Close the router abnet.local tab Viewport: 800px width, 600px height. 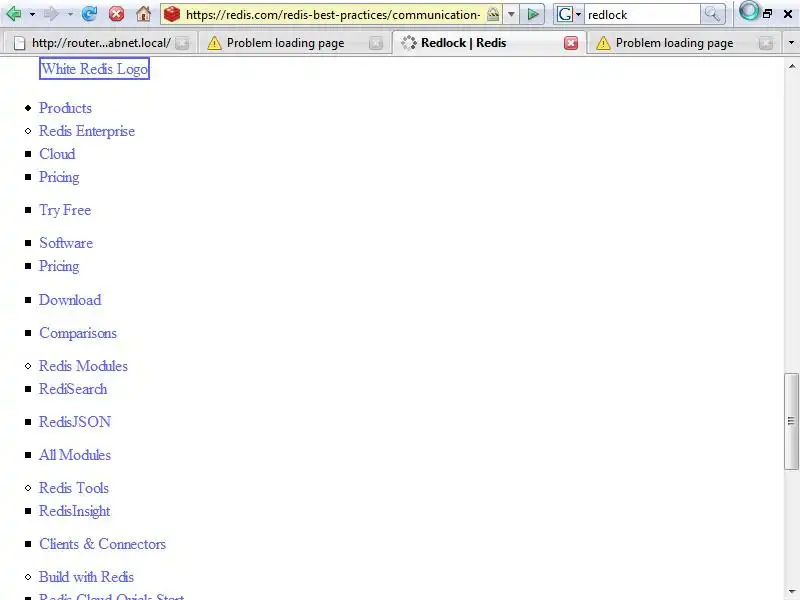pos(181,43)
